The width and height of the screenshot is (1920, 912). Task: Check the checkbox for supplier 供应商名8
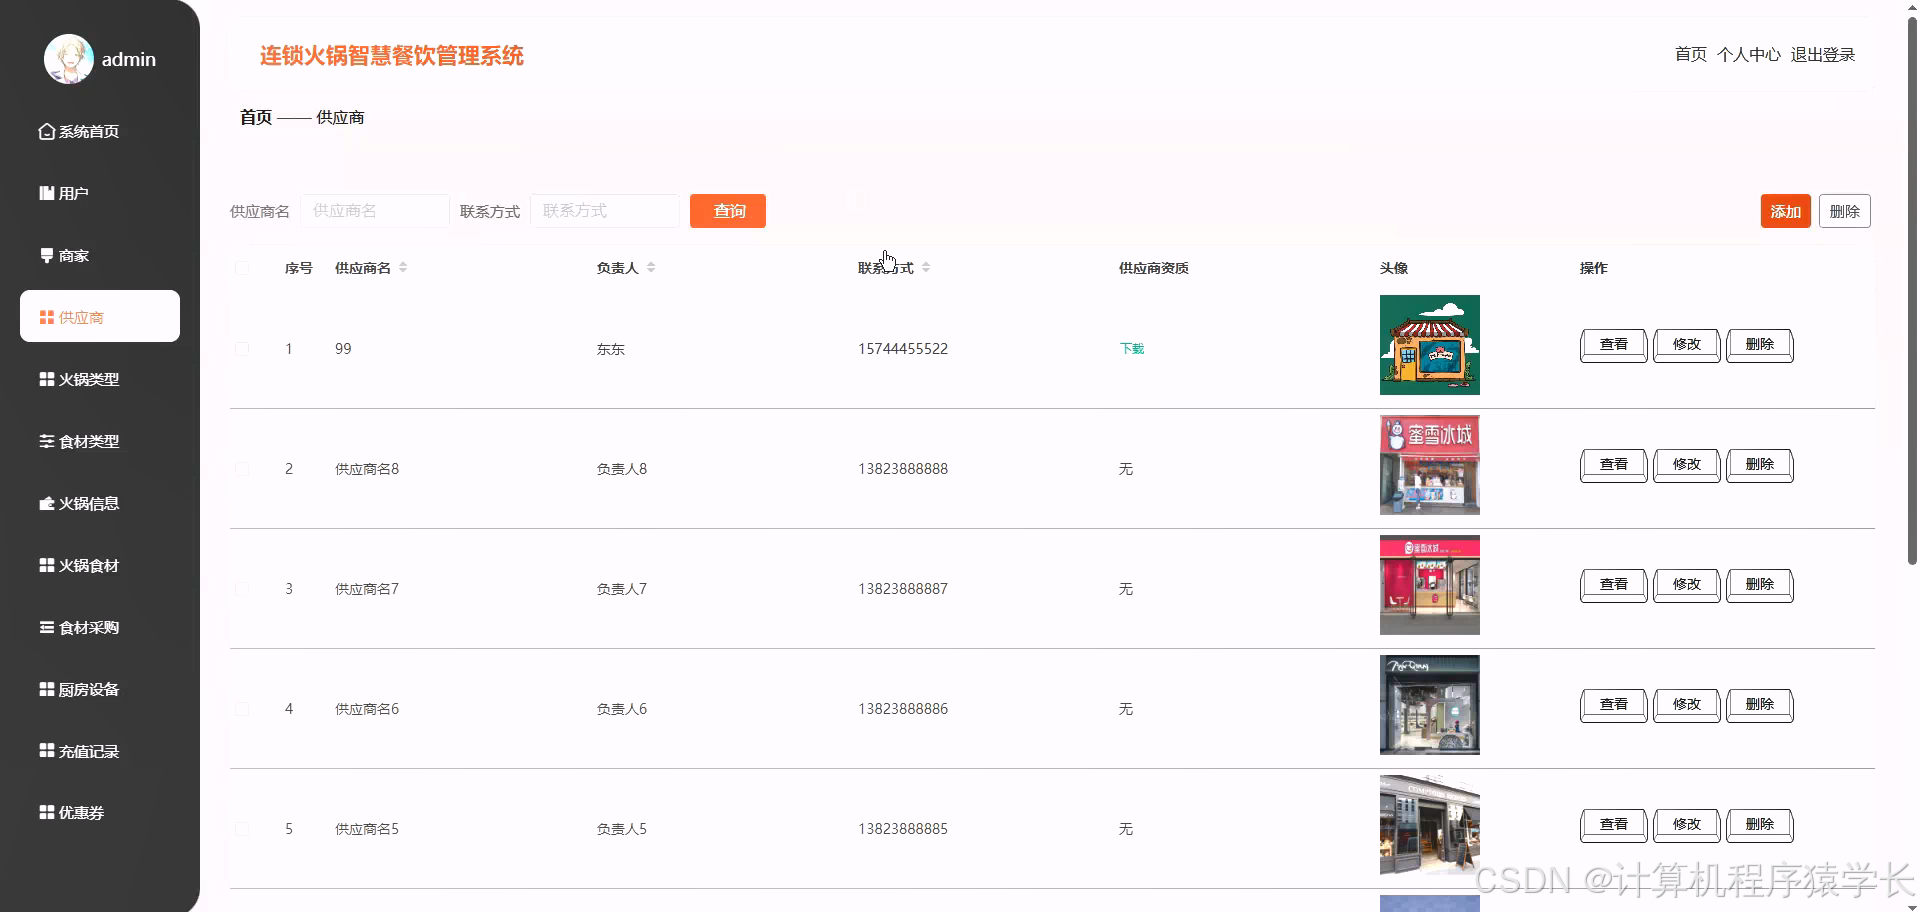(242, 468)
